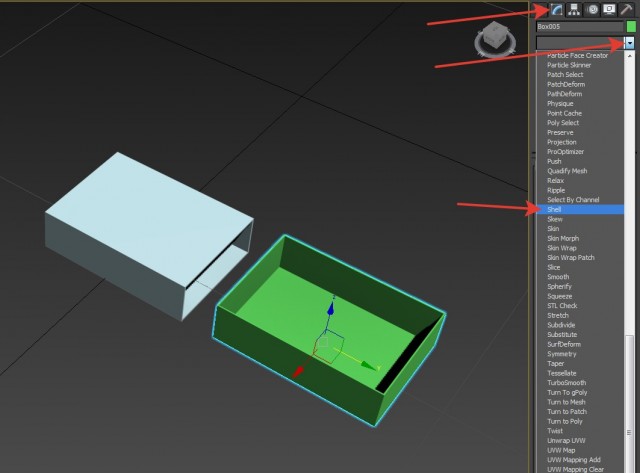Apply the Smooth modifier
Screen dimensions: 640x473
tap(558, 277)
